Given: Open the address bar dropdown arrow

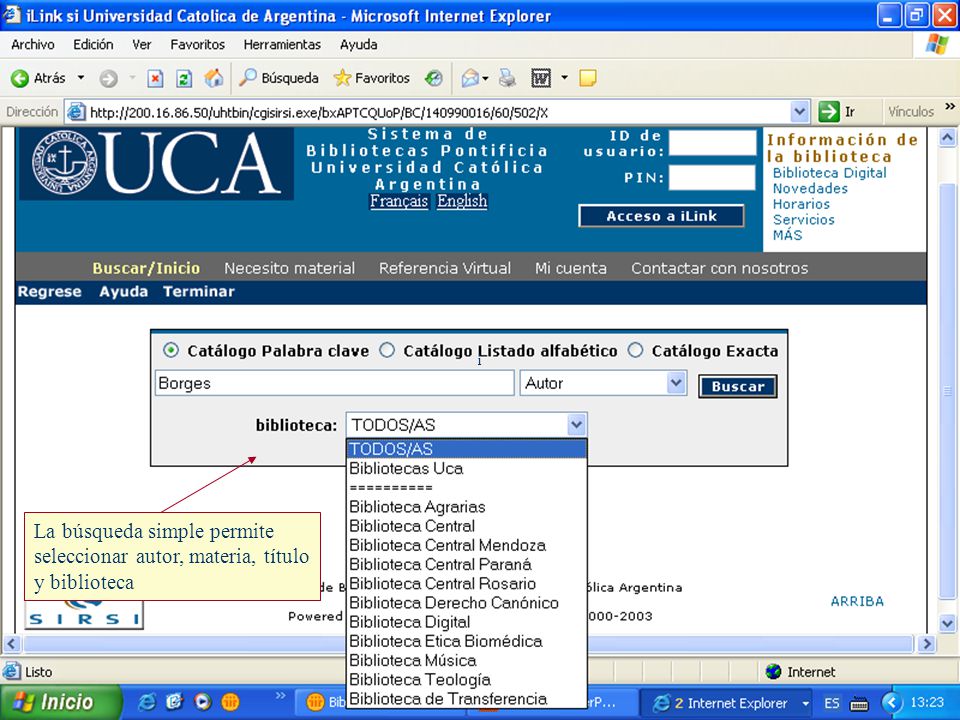Looking at the screenshot, I should (x=799, y=111).
